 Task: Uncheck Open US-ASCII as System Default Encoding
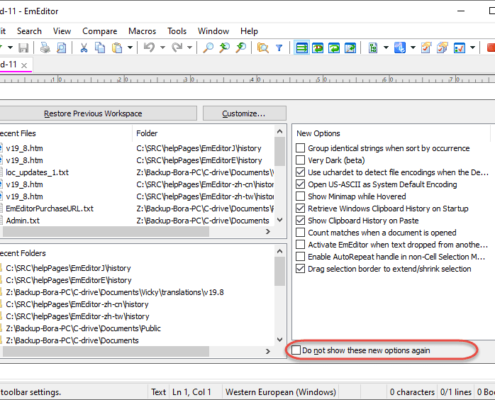(x=300, y=184)
